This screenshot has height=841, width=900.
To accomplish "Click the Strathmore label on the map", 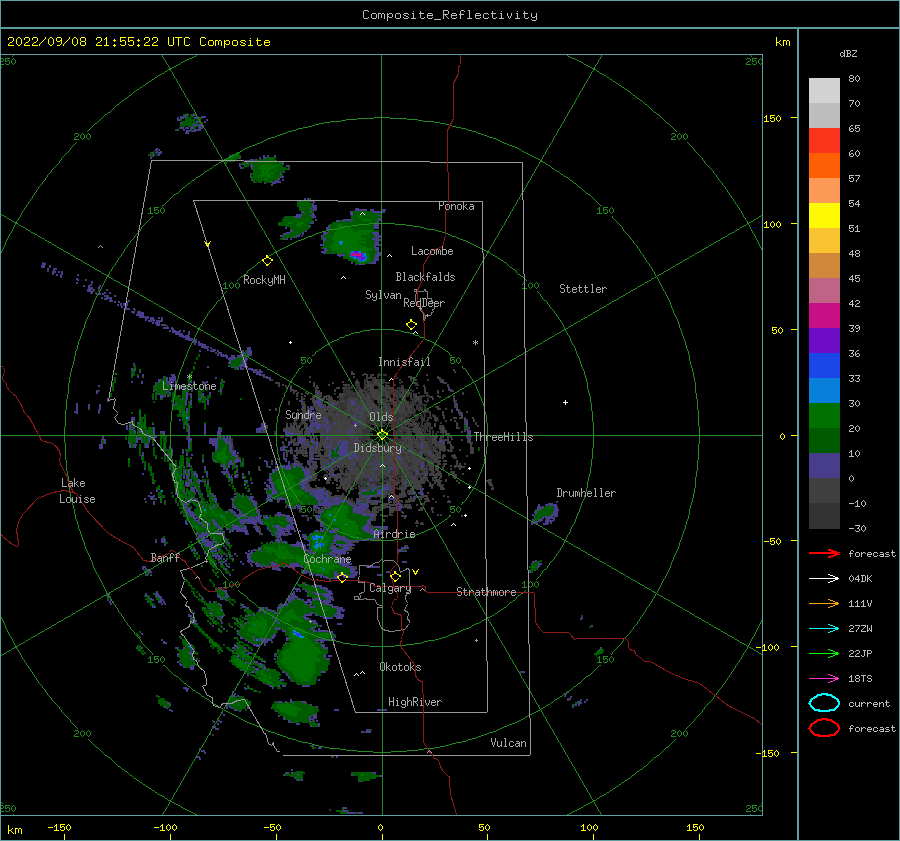I will (x=486, y=592).
